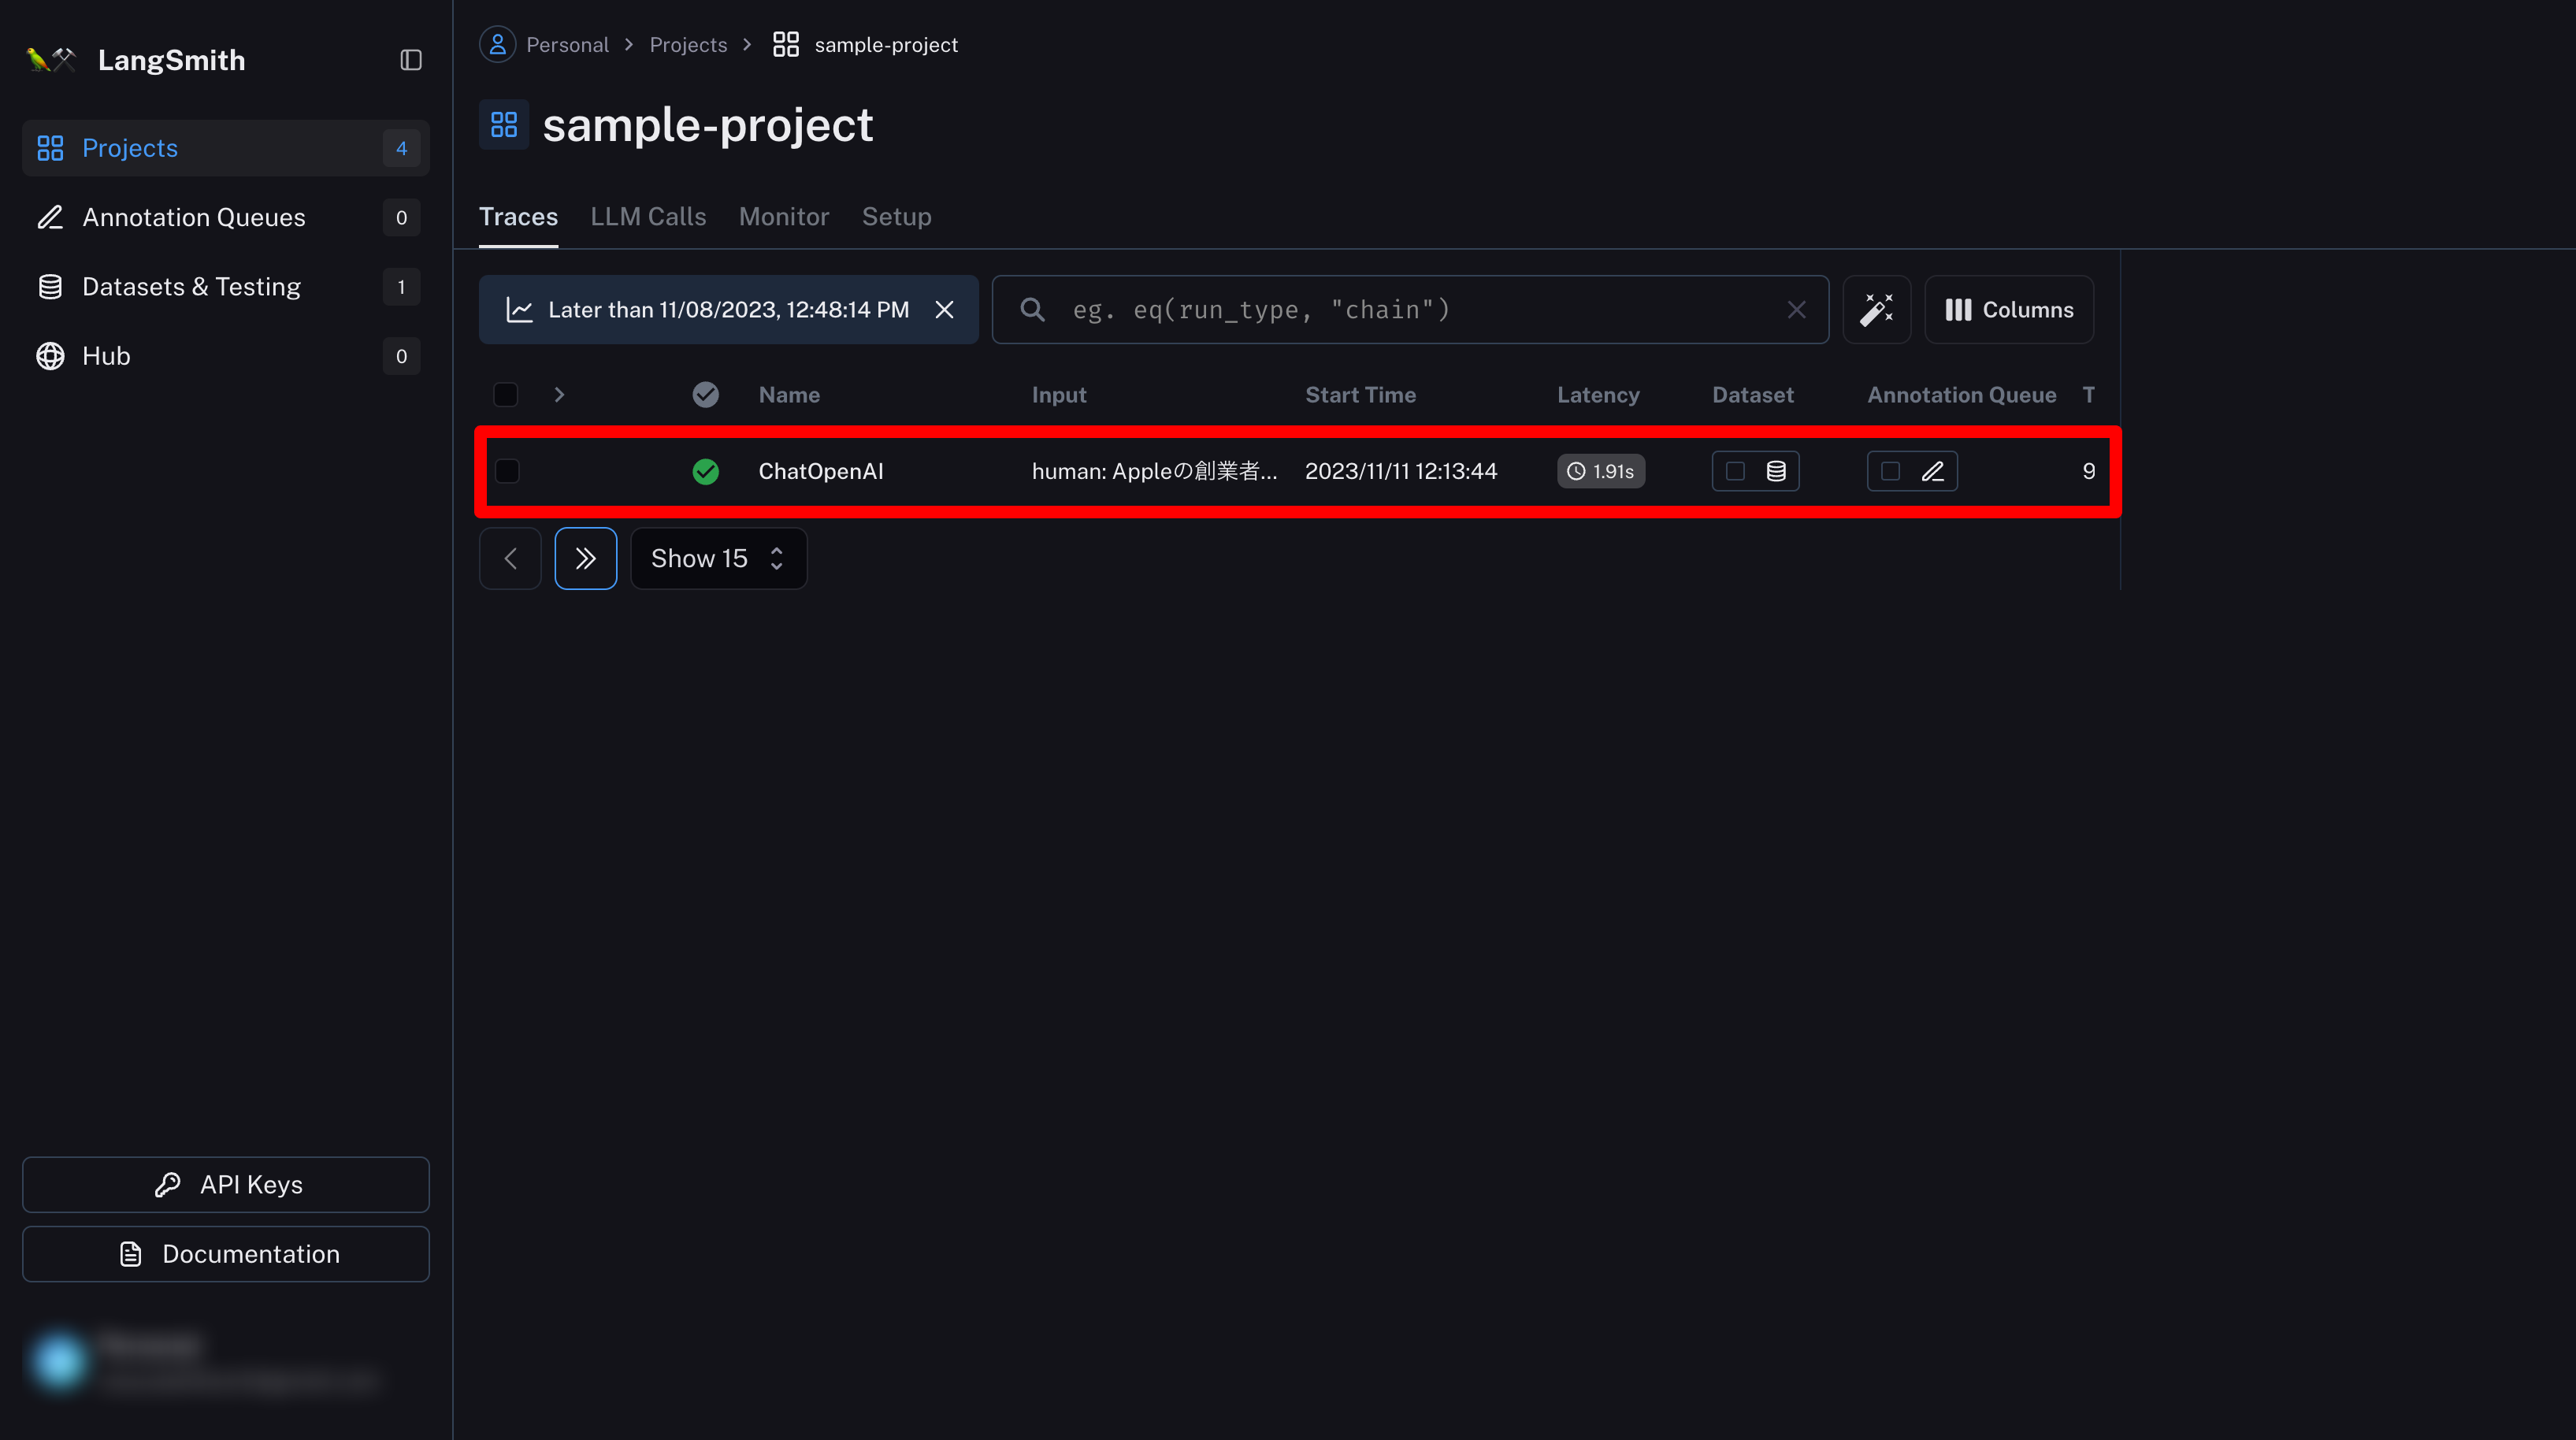Toggle the Dataset checkbox for ChatOpenAI

pos(1735,471)
